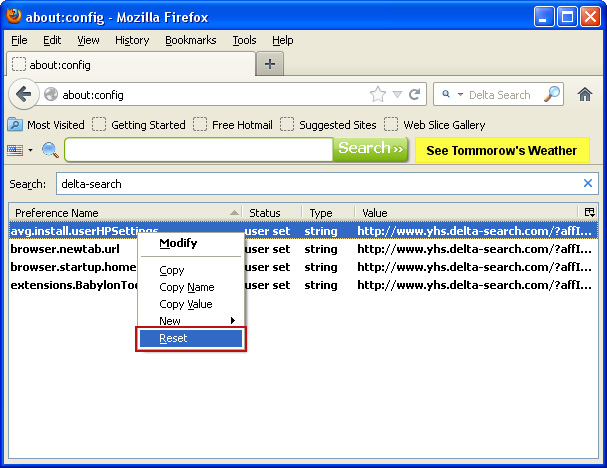Select extensions.BabylonTo preference row

[x=303, y=285]
